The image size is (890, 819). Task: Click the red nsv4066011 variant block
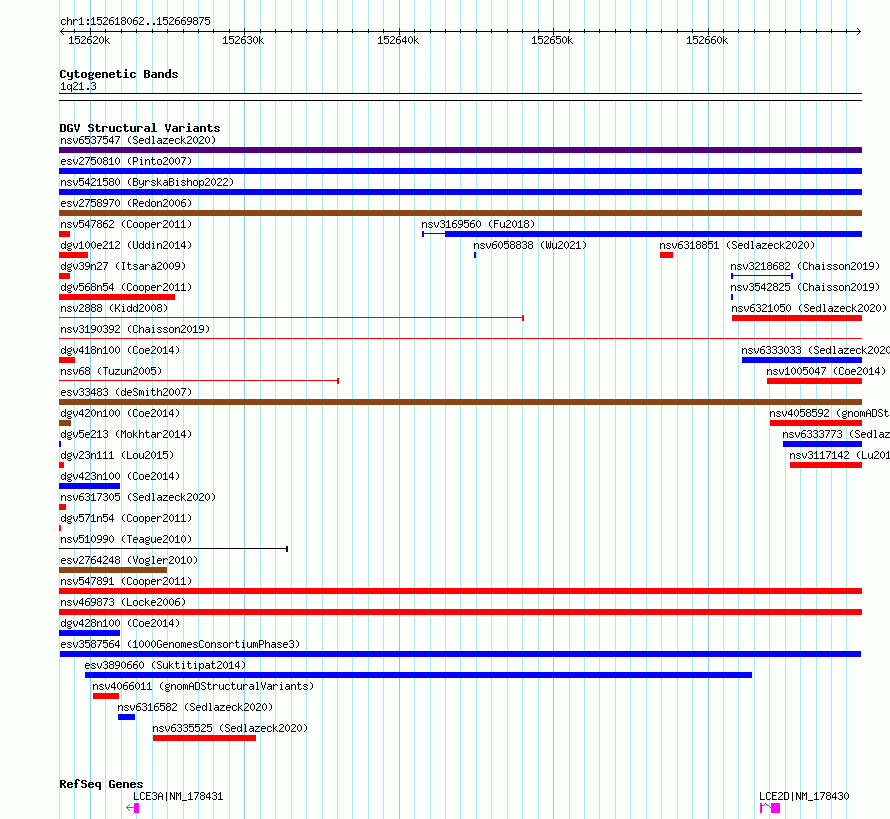[x=106, y=696]
